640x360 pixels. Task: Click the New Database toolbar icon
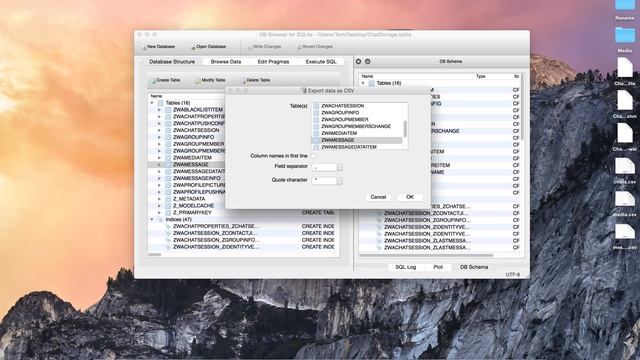point(144,47)
